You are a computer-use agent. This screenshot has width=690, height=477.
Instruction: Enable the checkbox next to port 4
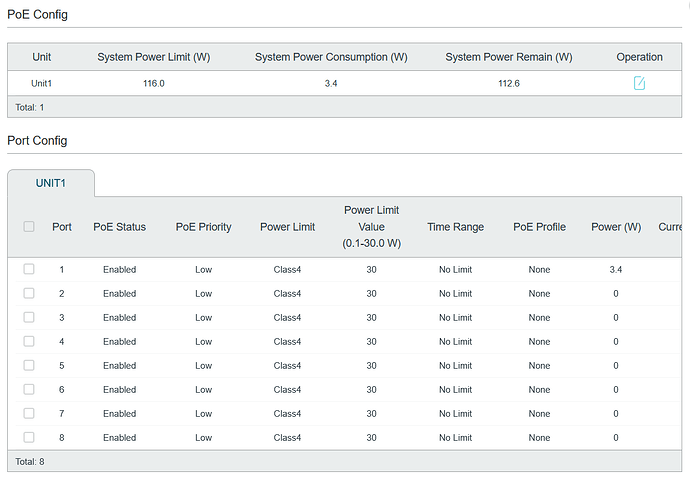point(29,341)
